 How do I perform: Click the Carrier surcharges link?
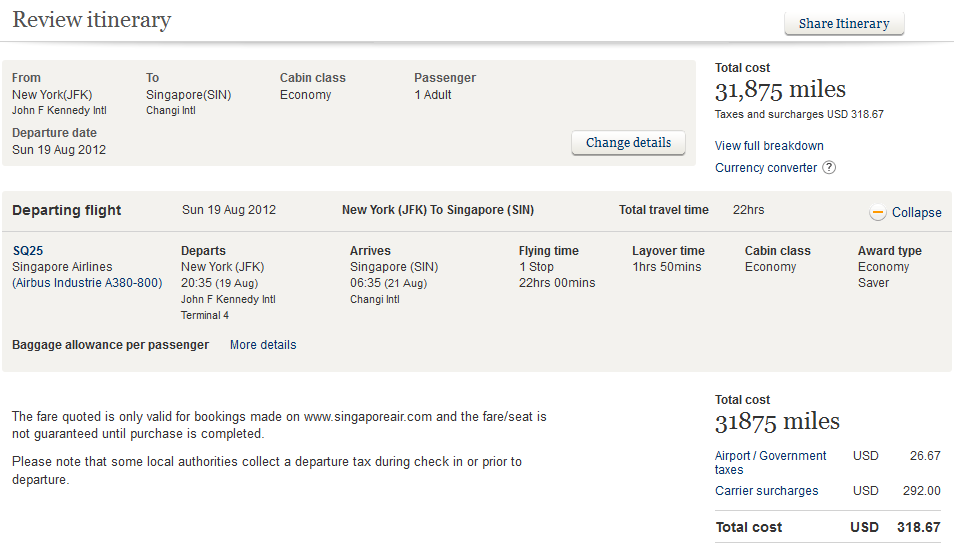pos(766,491)
